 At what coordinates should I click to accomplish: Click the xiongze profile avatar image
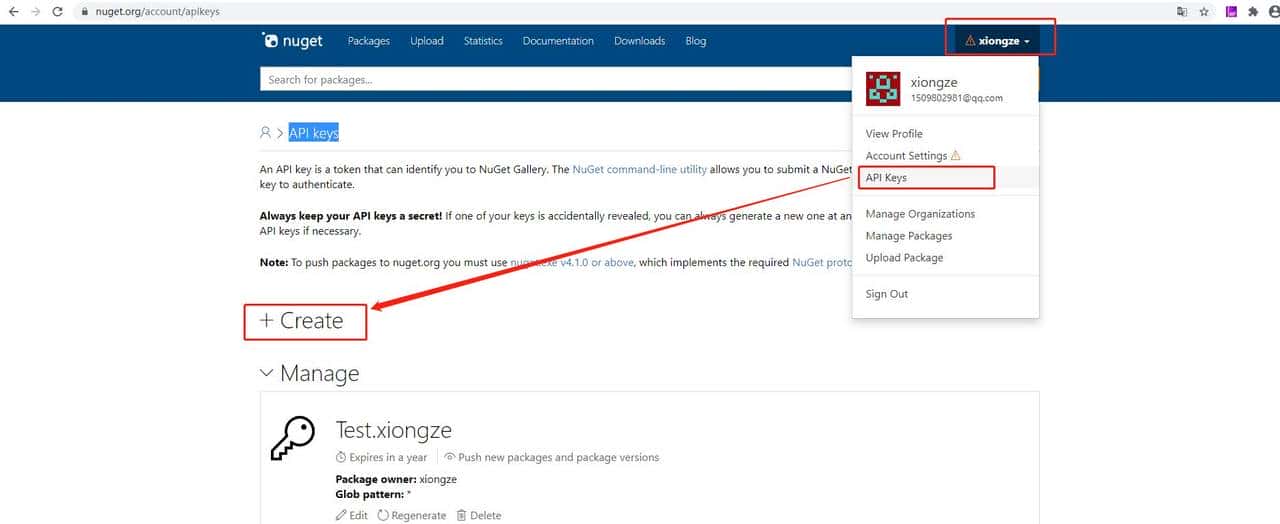pos(883,89)
